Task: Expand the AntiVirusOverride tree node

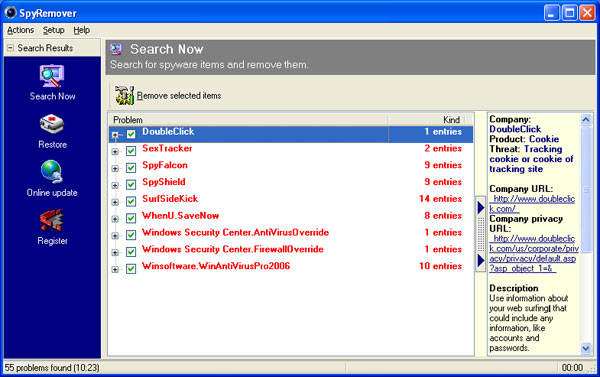Action: pos(115,236)
